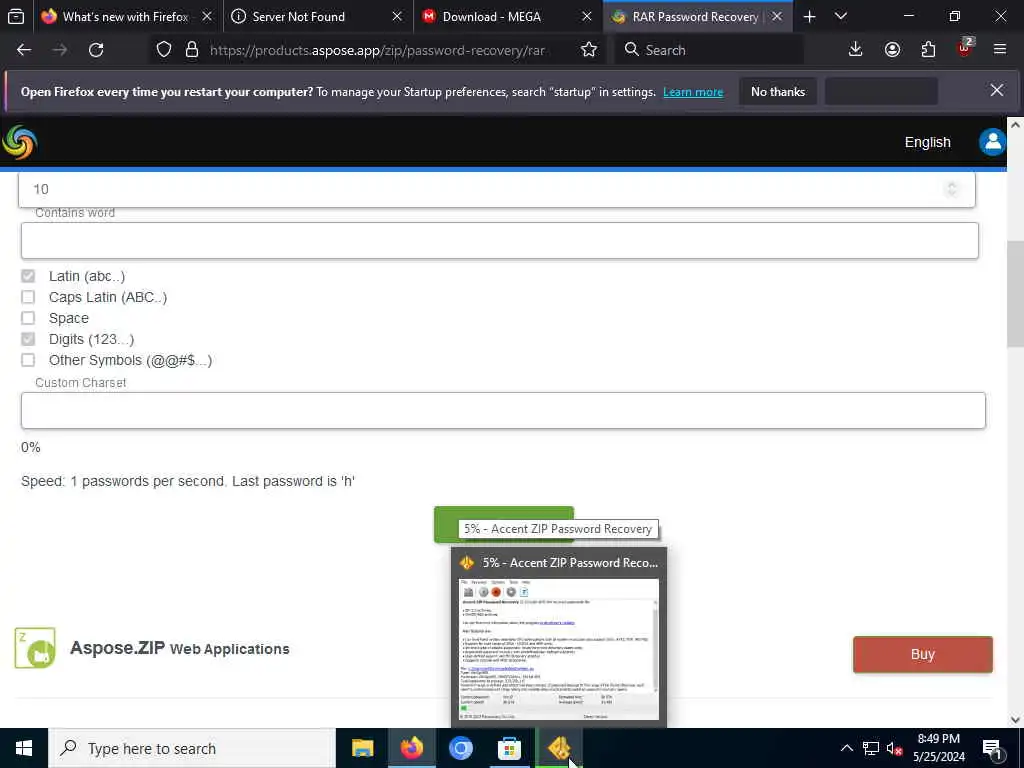
Task: Open the Firefox hamburger menu
Action: (x=1000, y=50)
